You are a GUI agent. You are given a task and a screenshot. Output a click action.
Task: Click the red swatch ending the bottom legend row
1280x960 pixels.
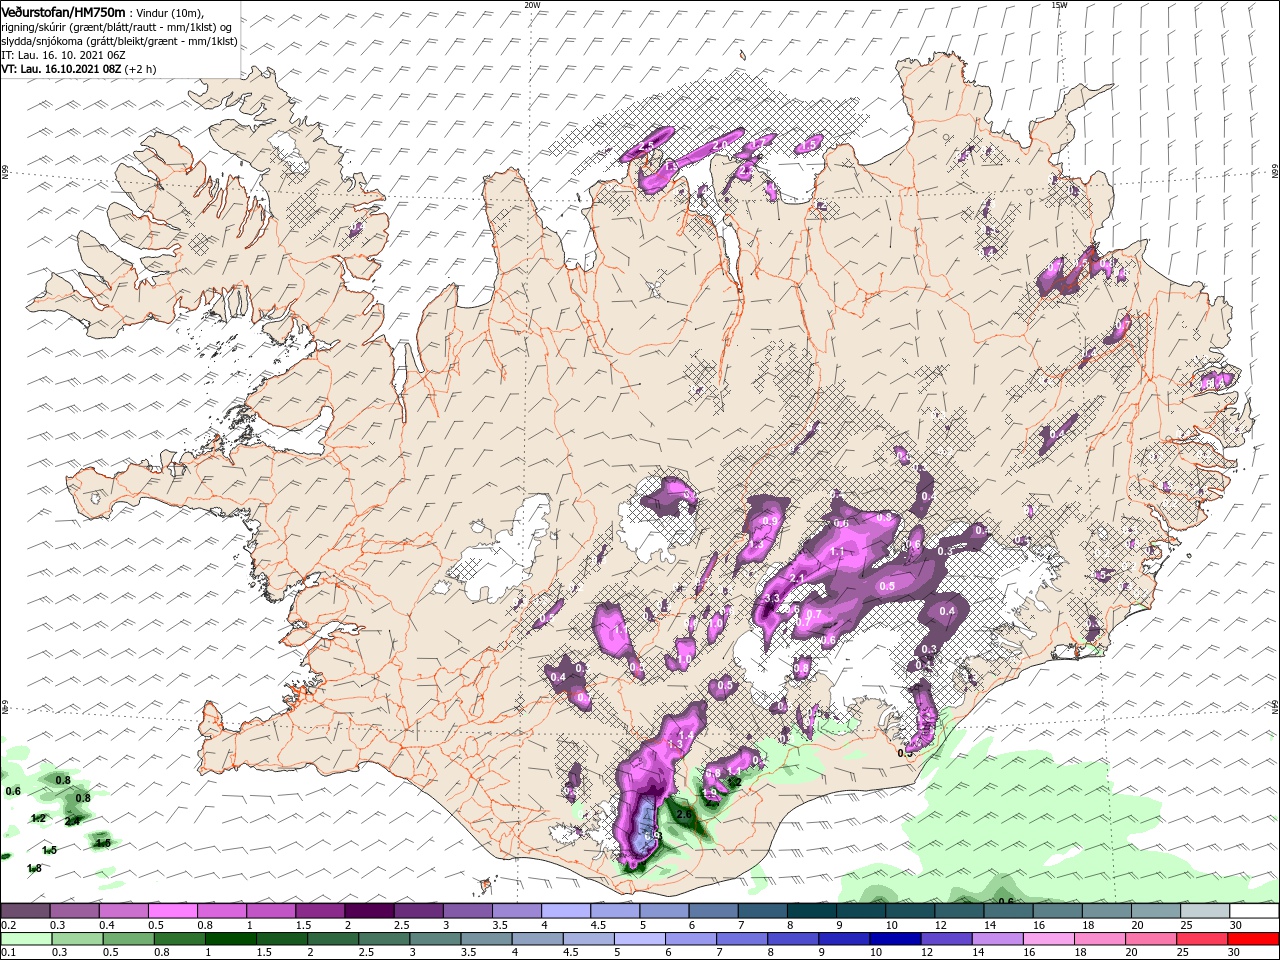point(1254,939)
